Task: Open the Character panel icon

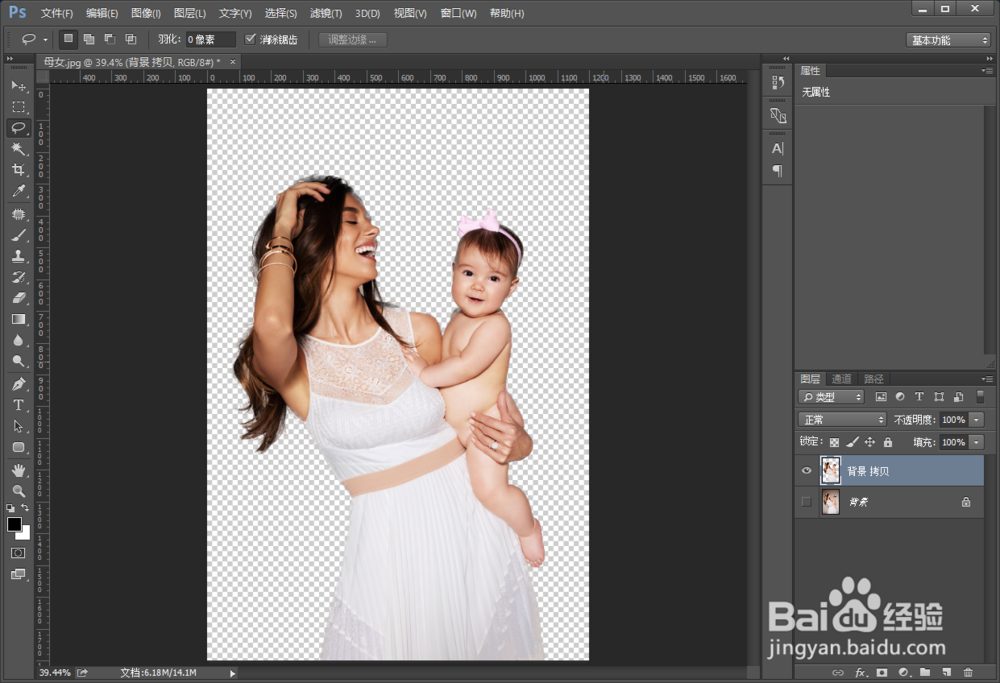Action: click(777, 149)
